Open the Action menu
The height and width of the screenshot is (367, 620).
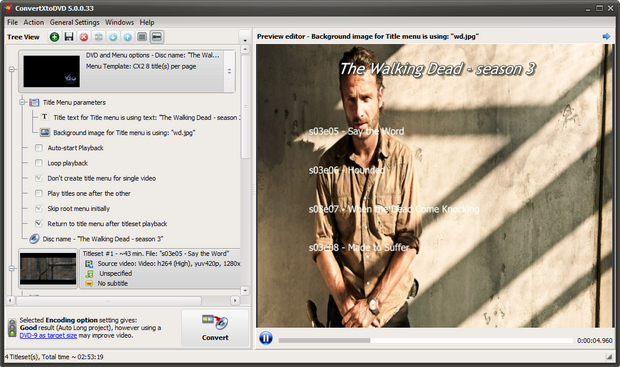pos(34,22)
